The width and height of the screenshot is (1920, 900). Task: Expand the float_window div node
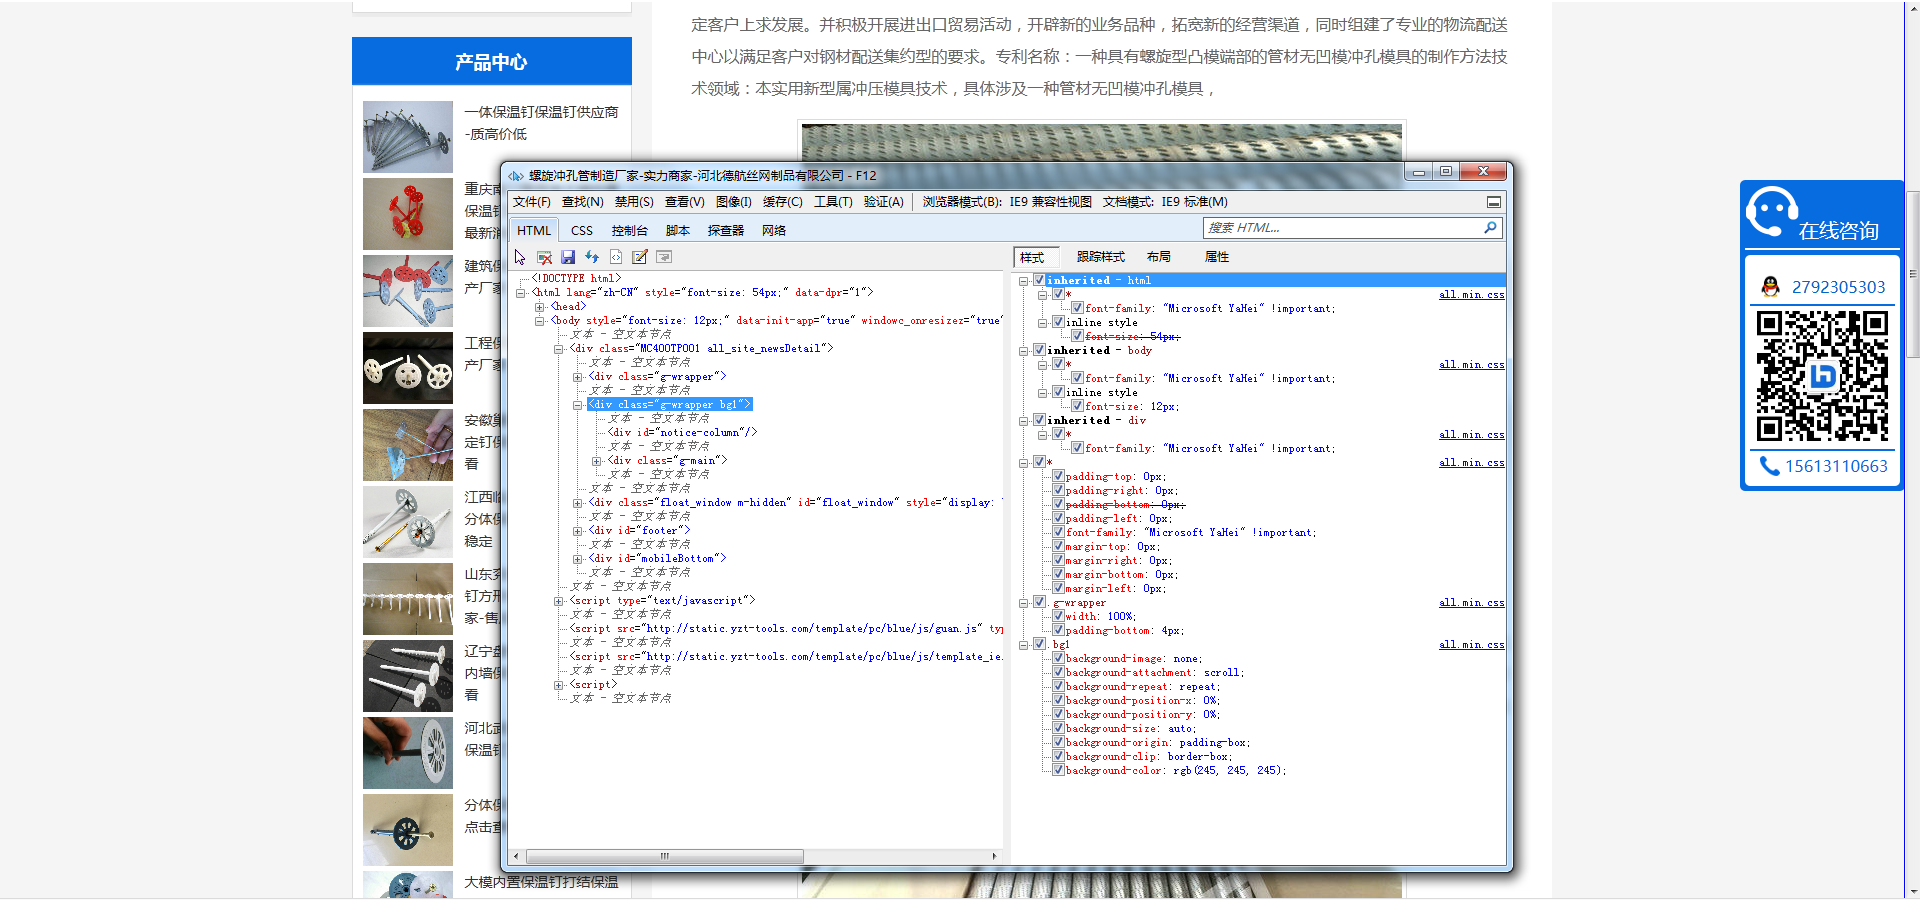coord(578,503)
